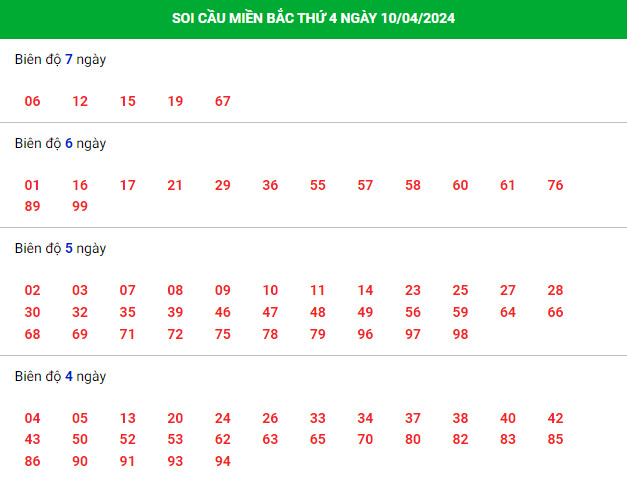This screenshot has width=627, height=480.
Task: Select number 01 in the 6-day group
Action: [x=32, y=185]
